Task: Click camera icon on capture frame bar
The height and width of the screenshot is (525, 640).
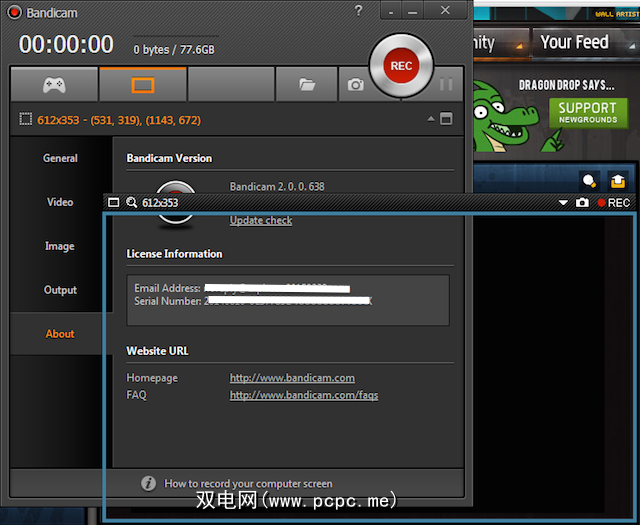Action: tap(582, 202)
